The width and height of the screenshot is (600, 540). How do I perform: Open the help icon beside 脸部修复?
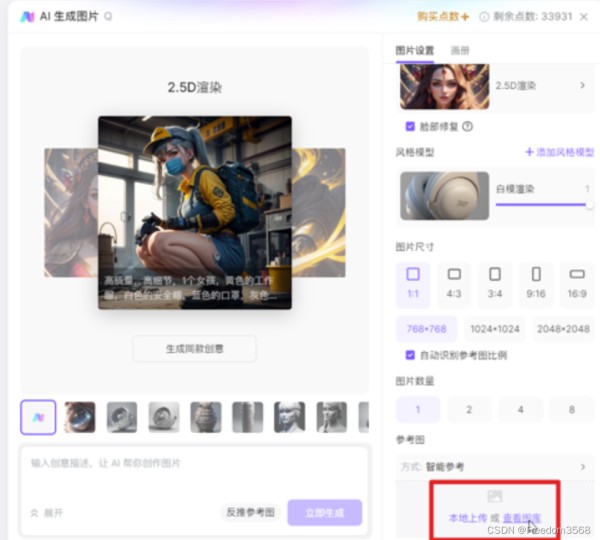coord(467,126)
